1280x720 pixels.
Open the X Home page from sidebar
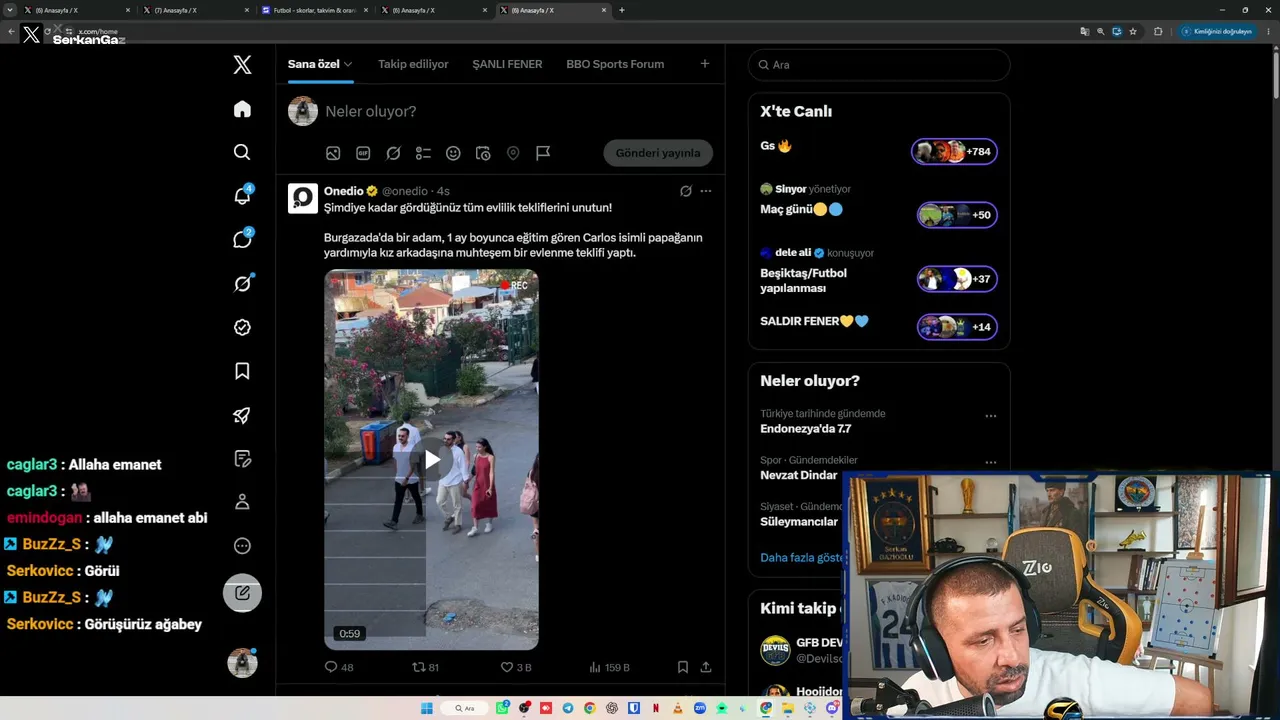[x=242, y=109]
